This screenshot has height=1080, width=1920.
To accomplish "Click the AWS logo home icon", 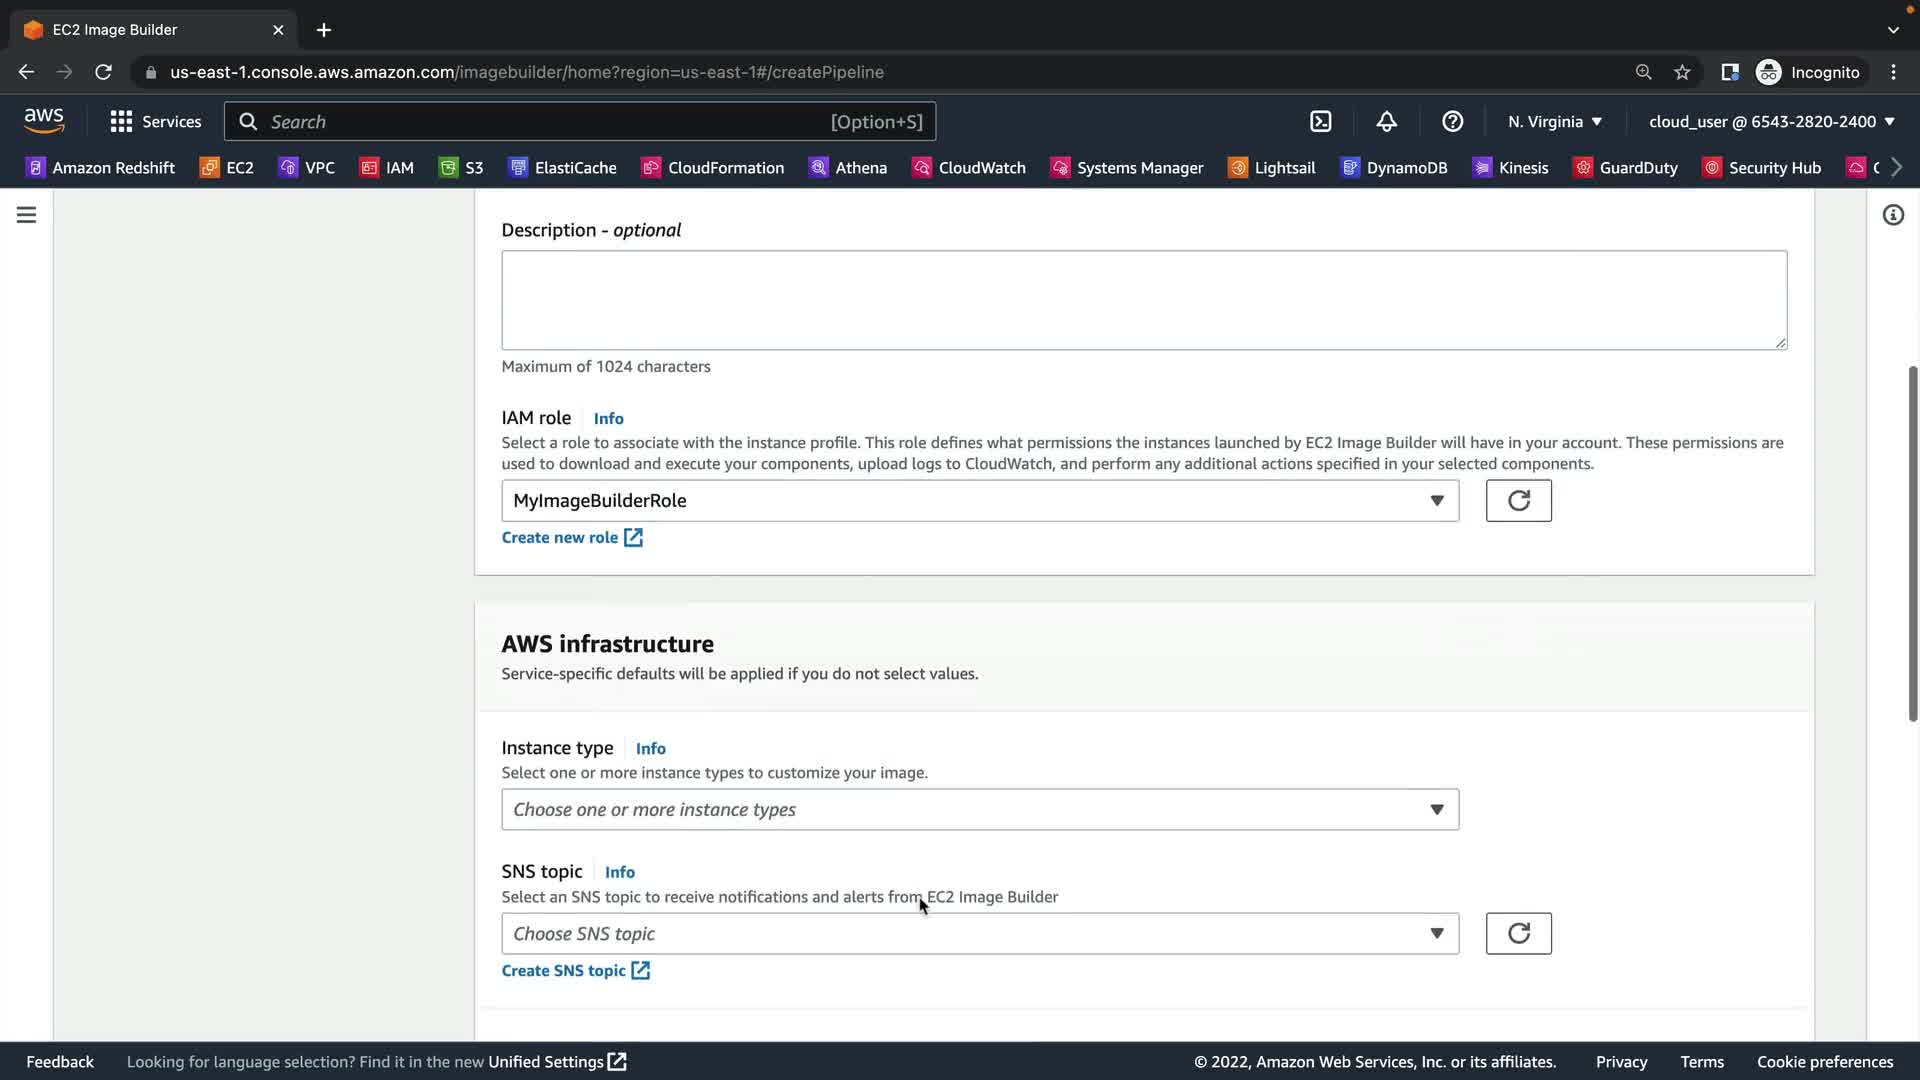I will [44, 121].
